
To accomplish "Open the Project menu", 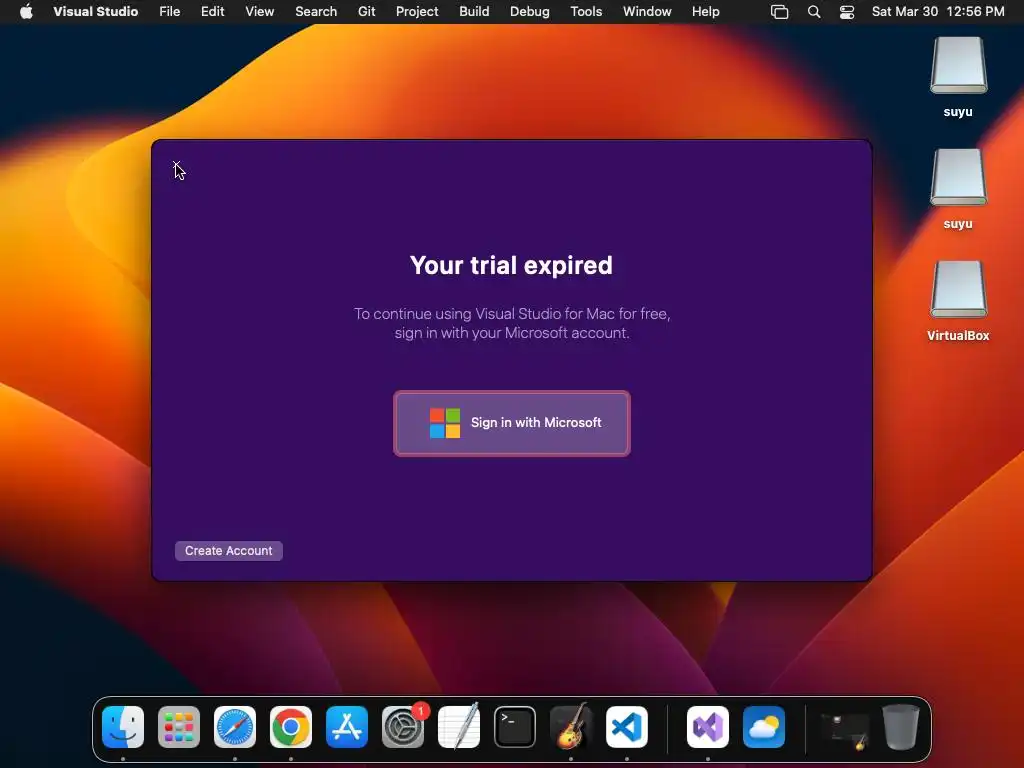I will tap(417, 12).
